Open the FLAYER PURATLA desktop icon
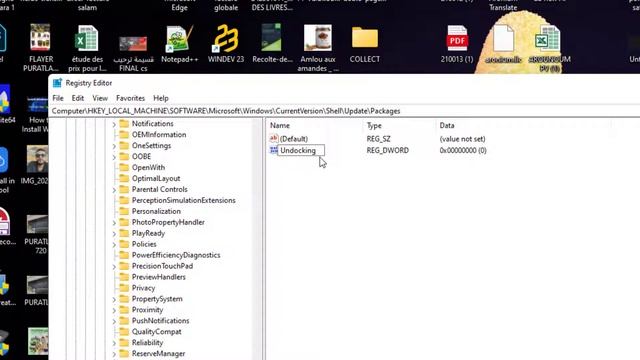This screenshot has height=360, width=640. [40, 38]
